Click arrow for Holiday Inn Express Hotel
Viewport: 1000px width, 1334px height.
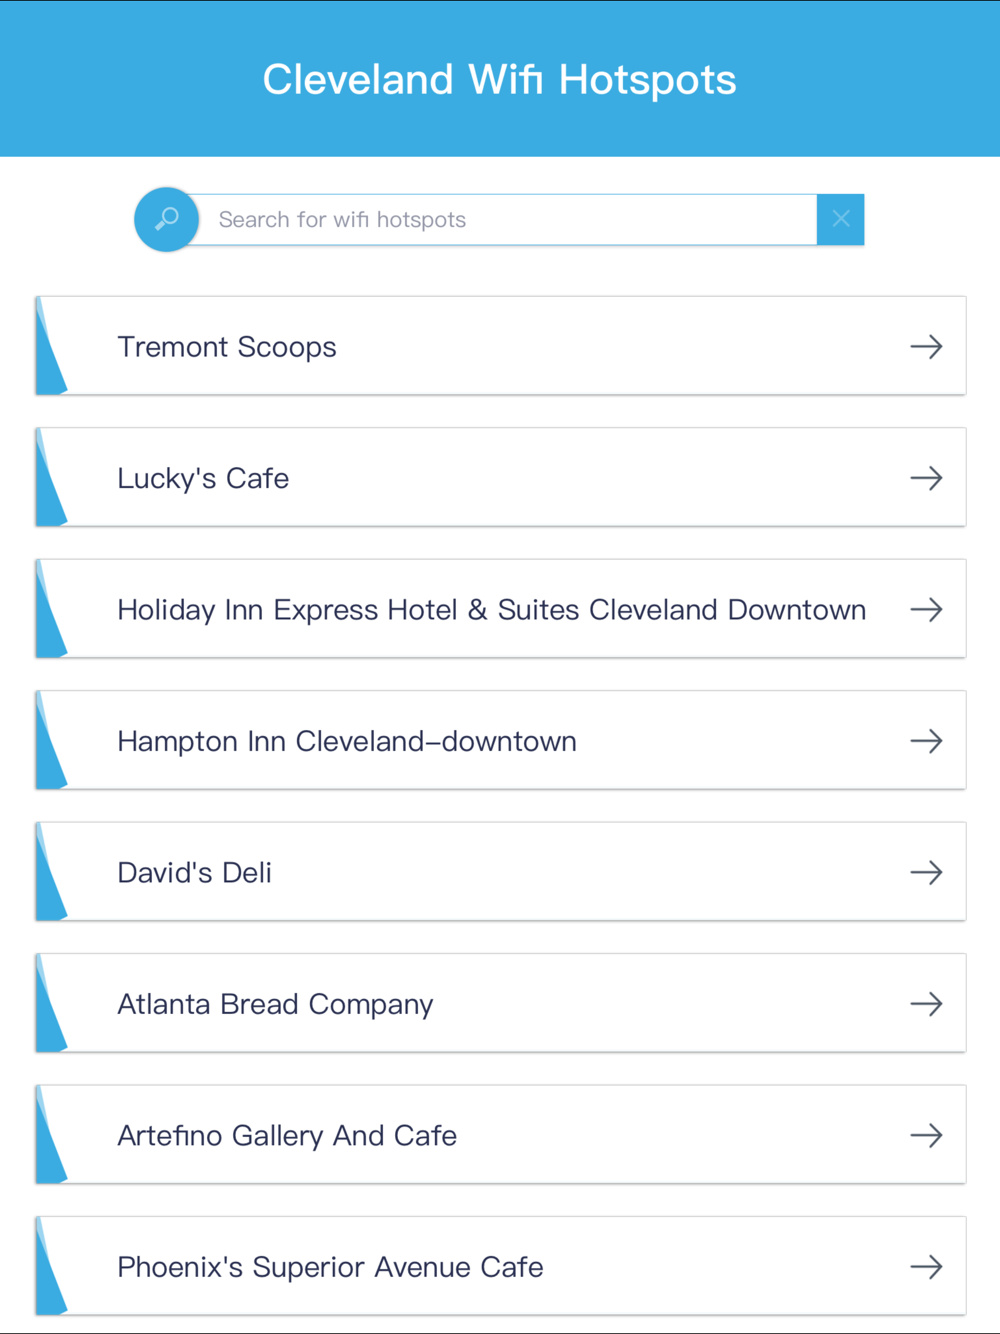click(927, 609)
